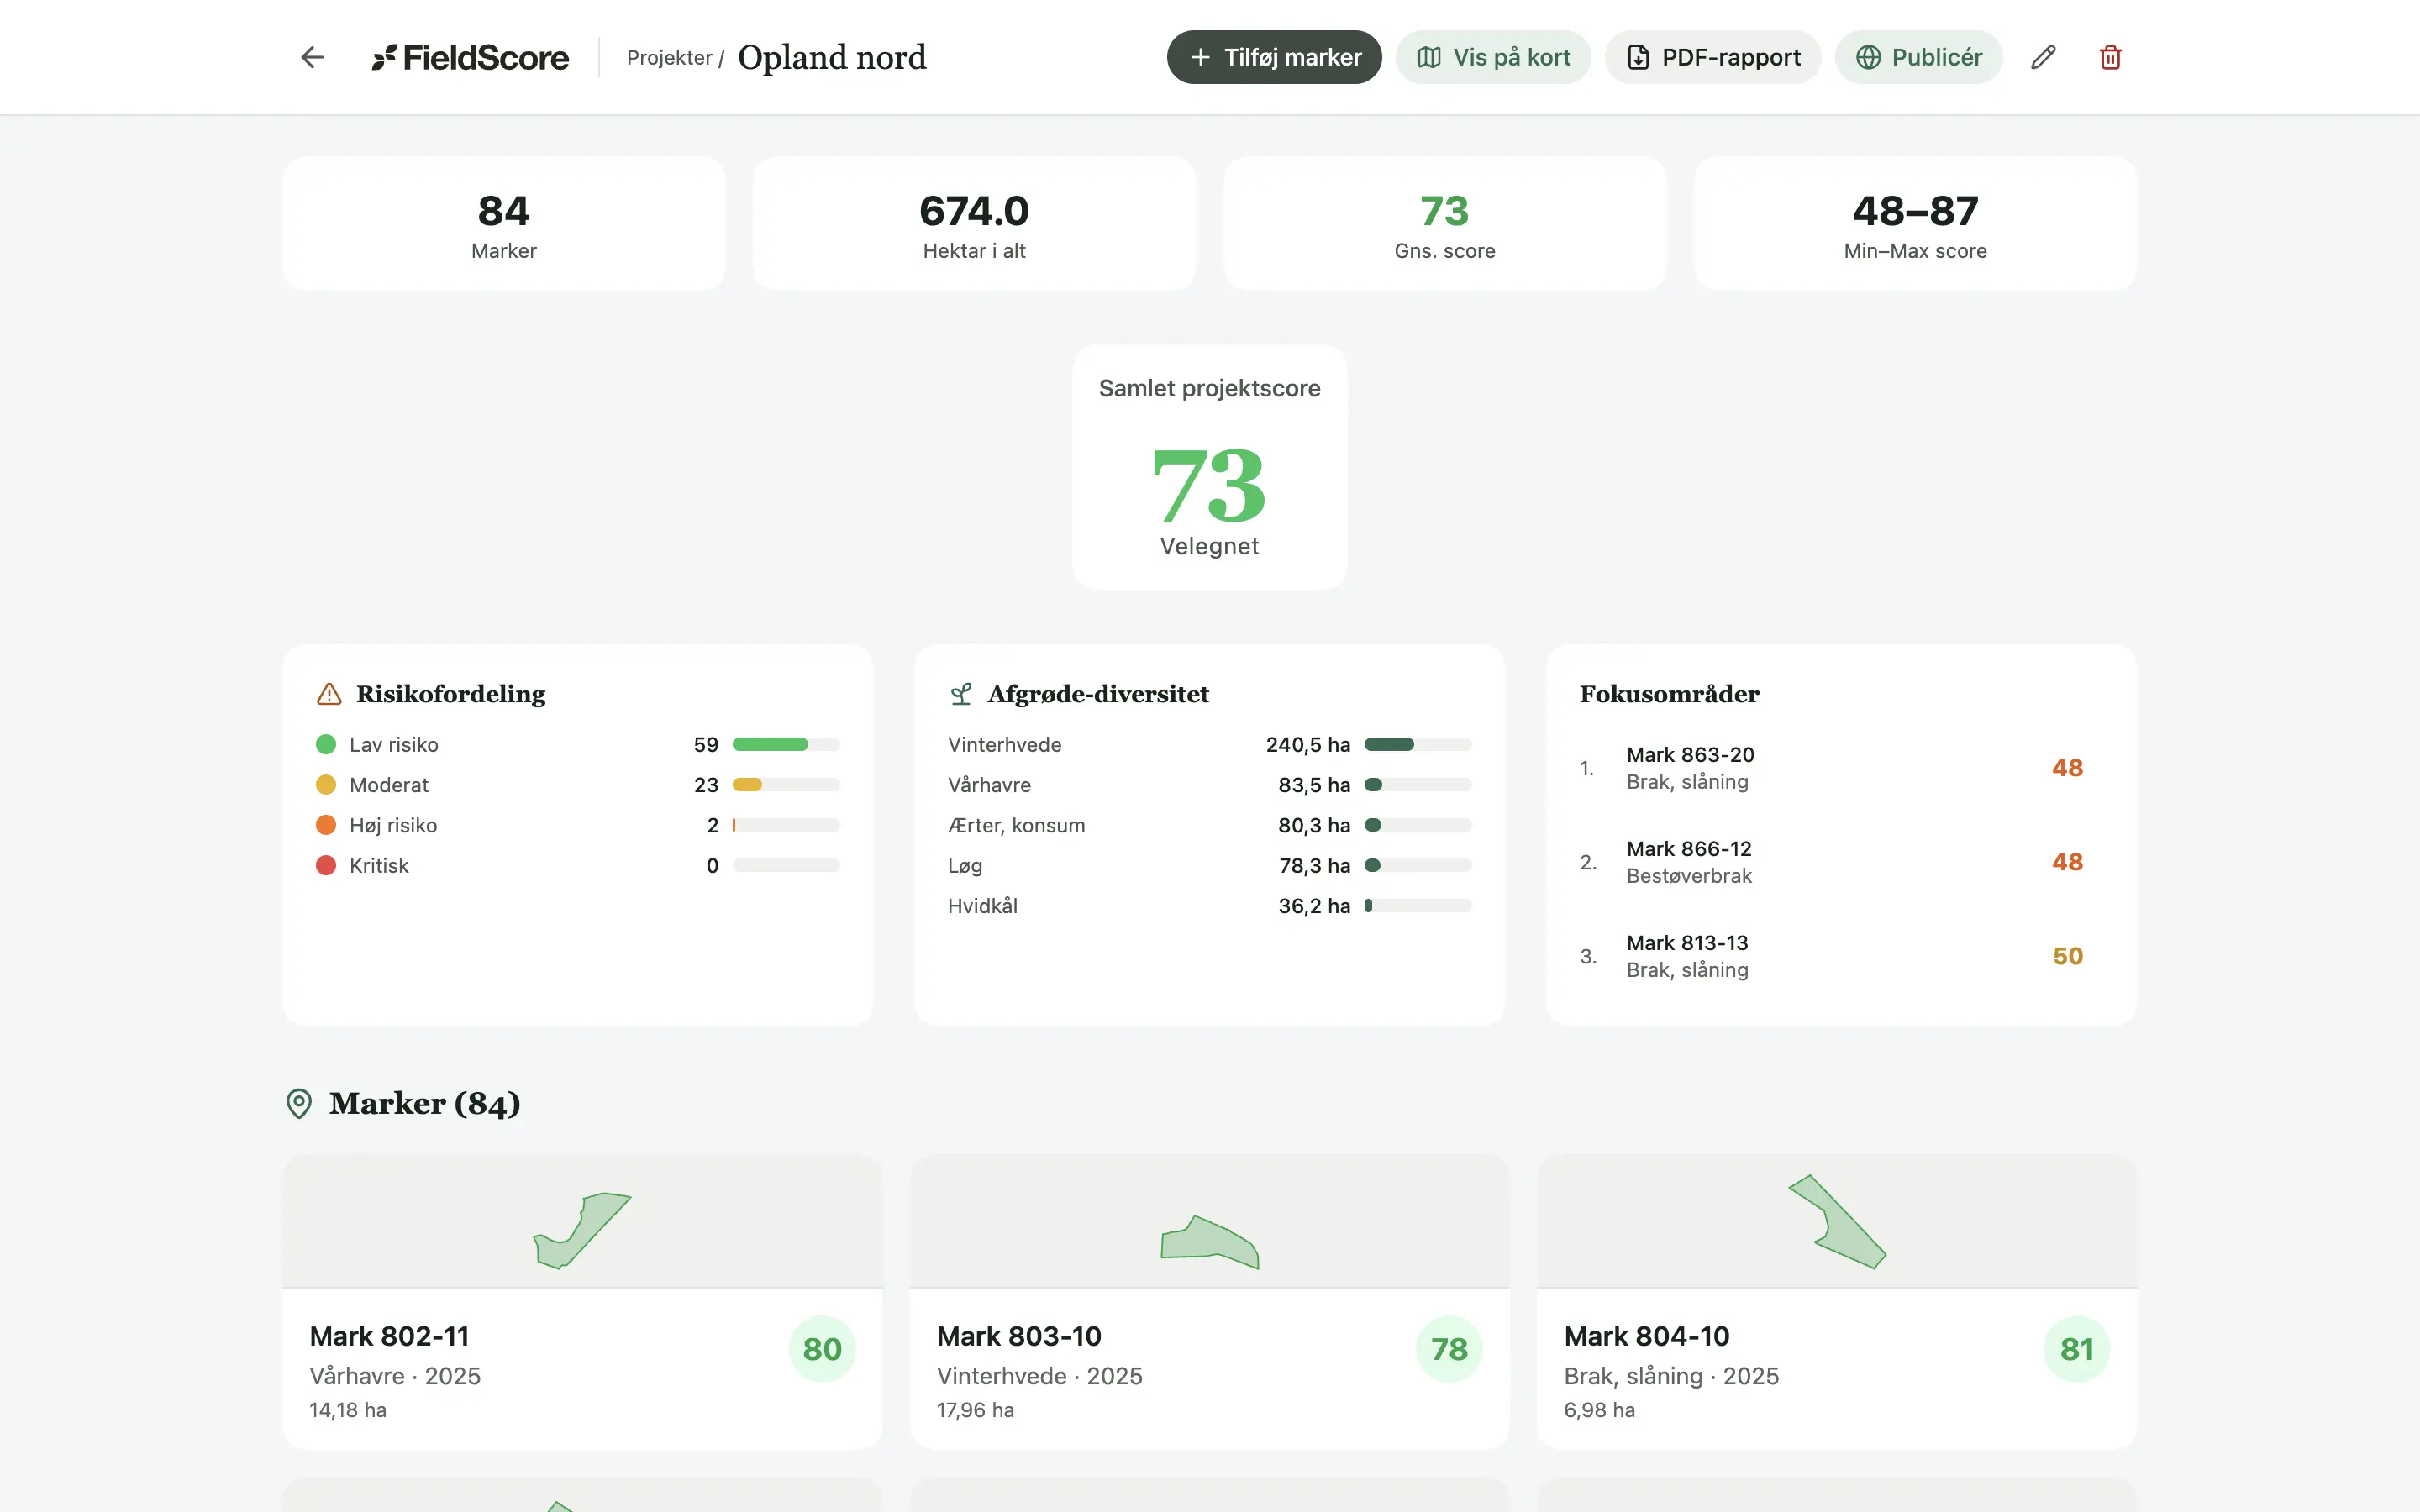This screenshot has width=2420, height=1512.
Task: Click score badge 80 on Mark 802-11
Action: point(822,1349)
